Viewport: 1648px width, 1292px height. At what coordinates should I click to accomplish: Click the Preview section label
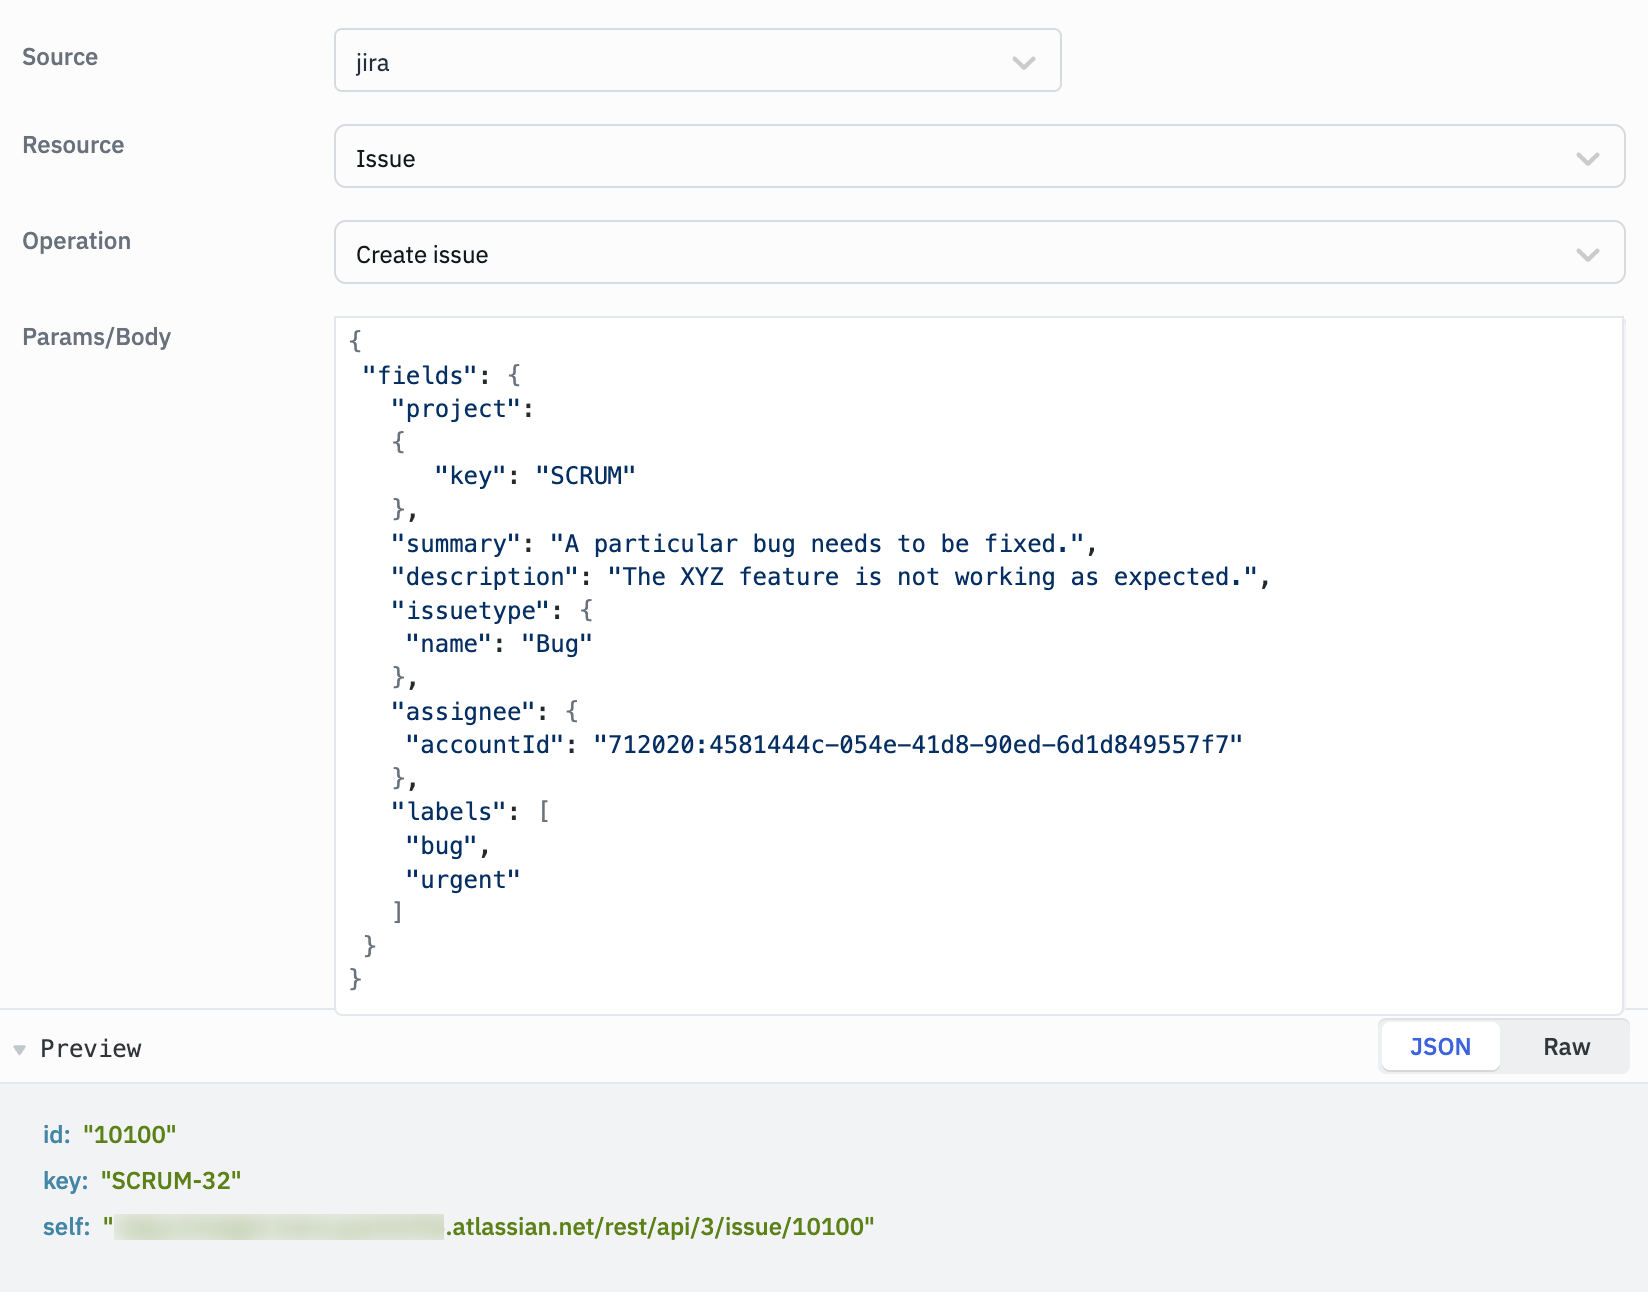tap(91, 1048)
